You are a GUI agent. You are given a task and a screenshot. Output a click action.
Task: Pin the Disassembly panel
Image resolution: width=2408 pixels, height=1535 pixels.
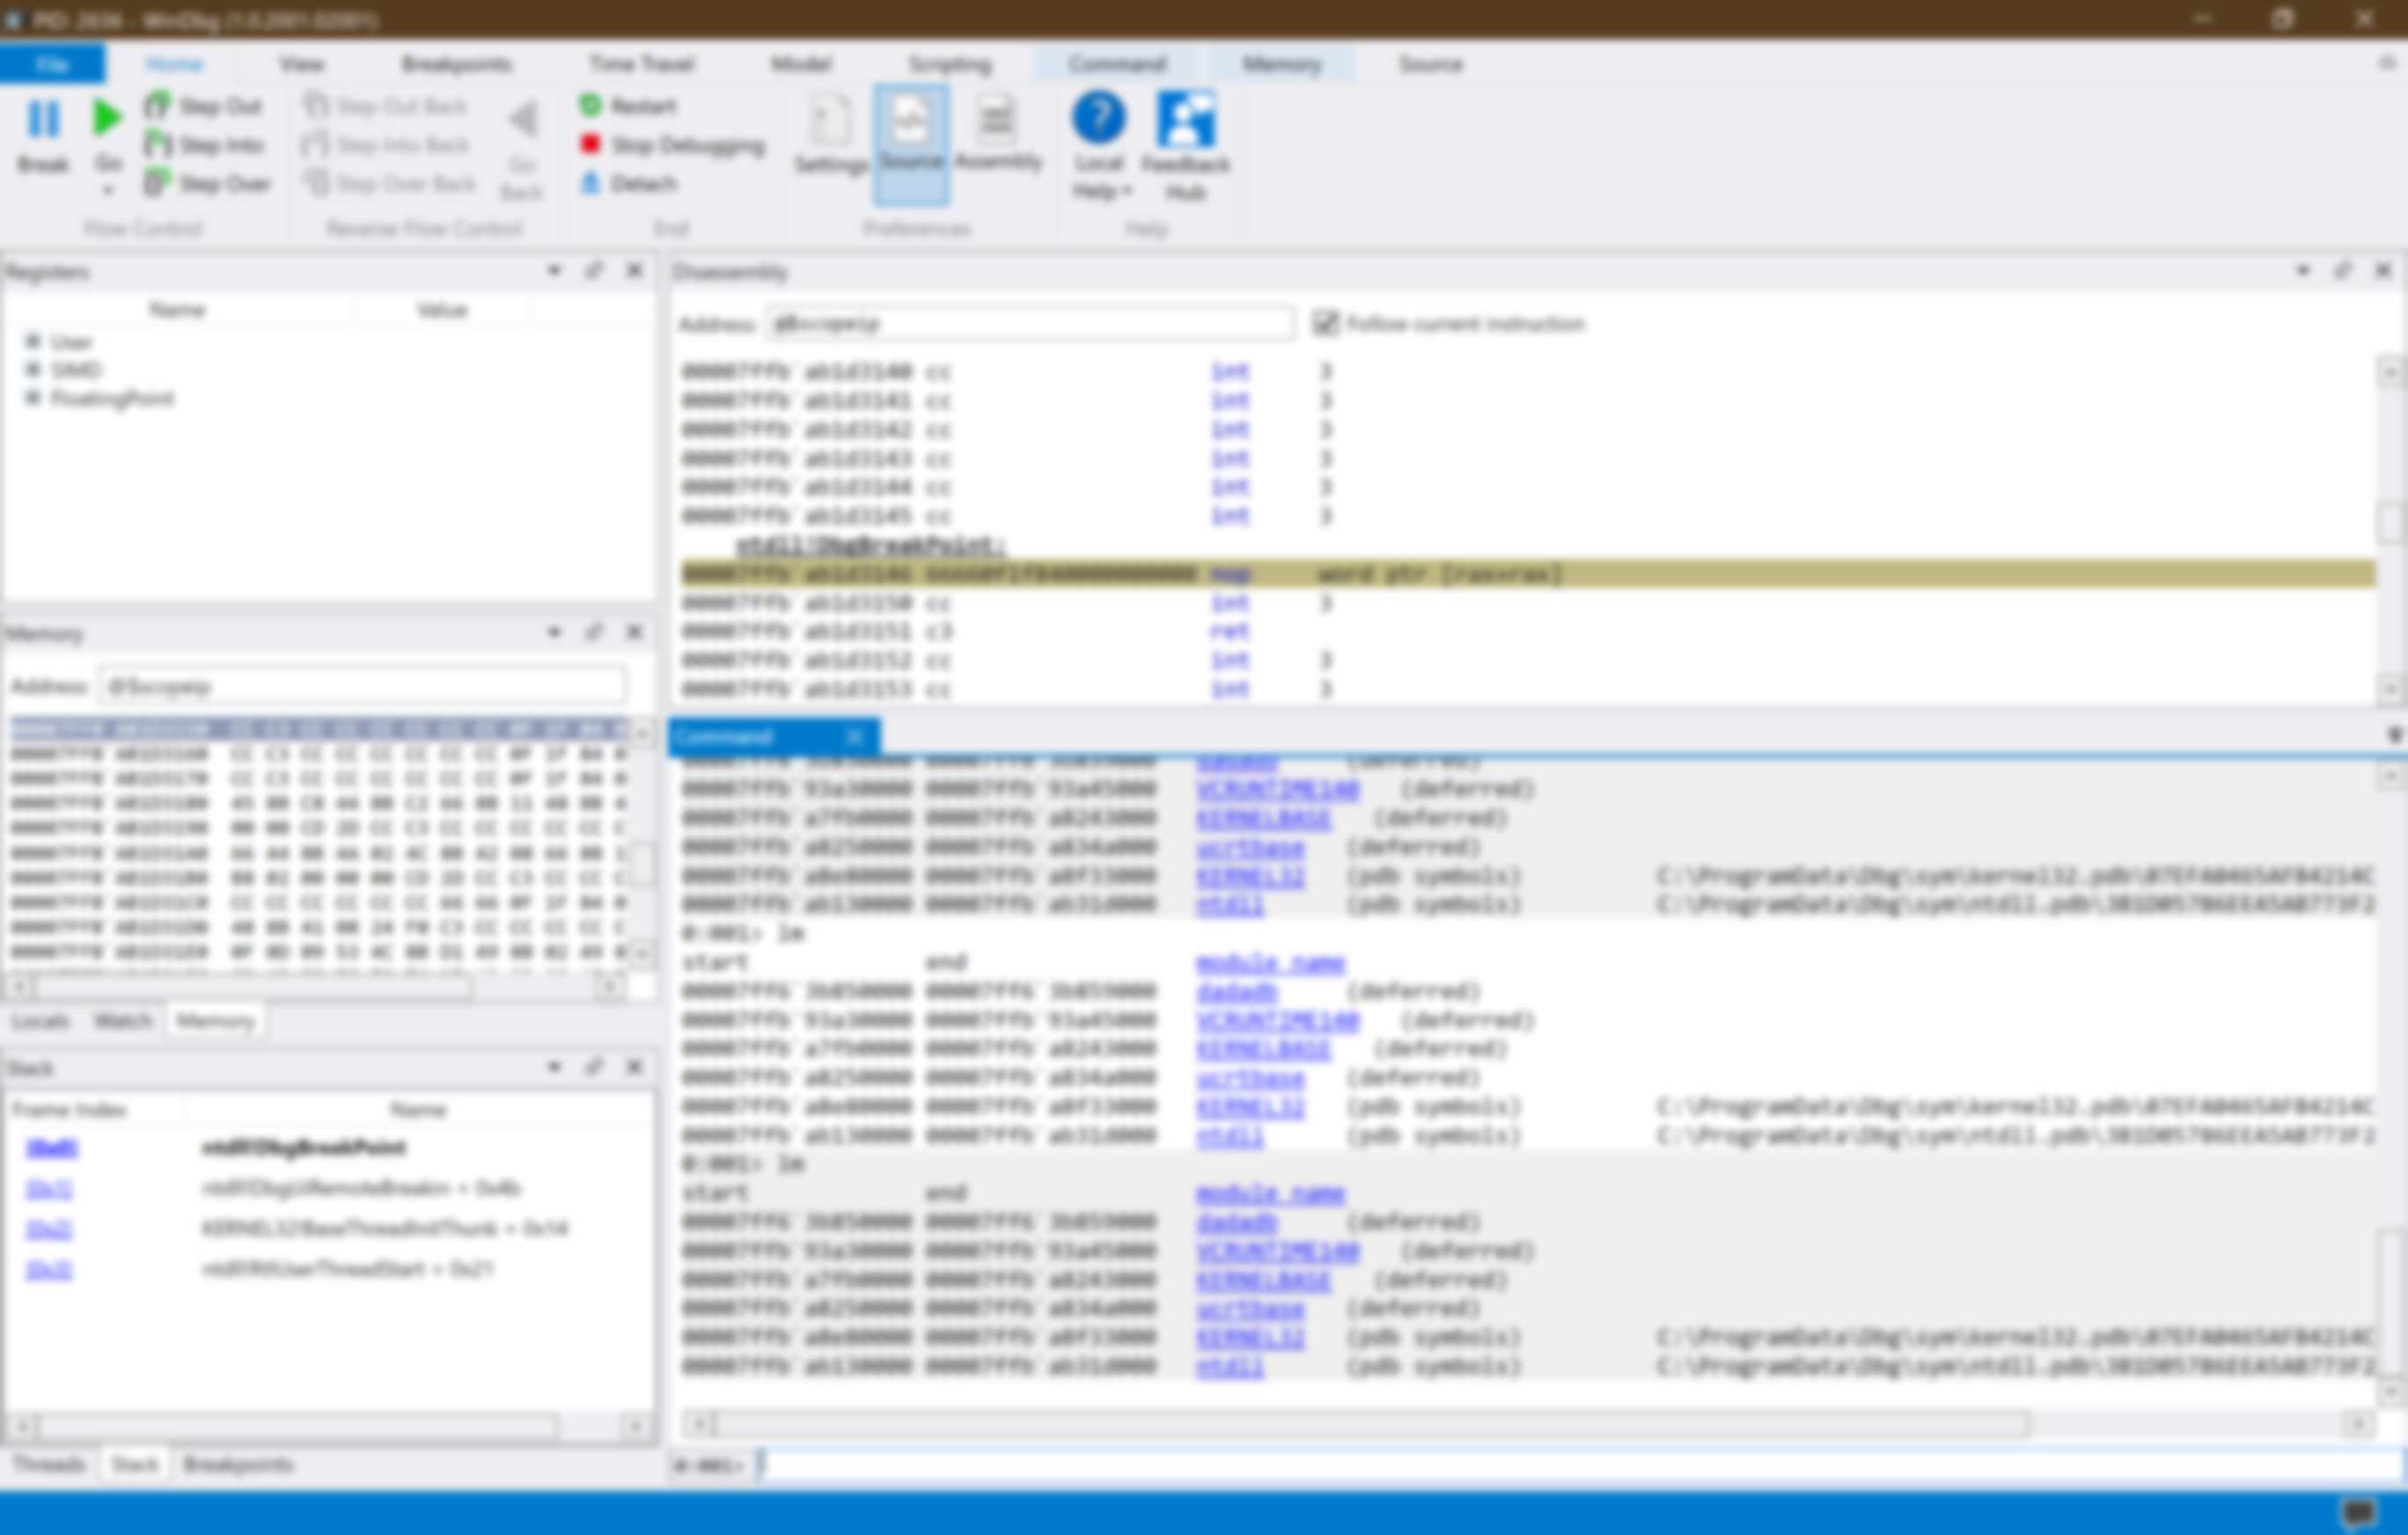click(x=2343, y=271)
